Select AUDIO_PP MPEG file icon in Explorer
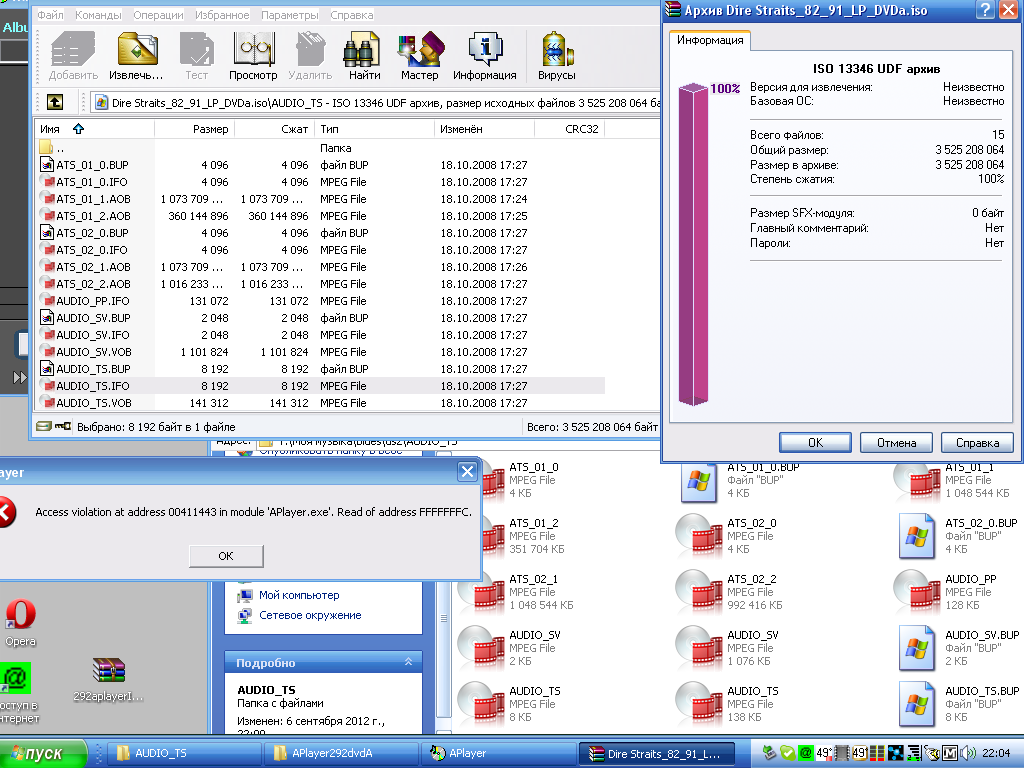 [x=917, y=592]
